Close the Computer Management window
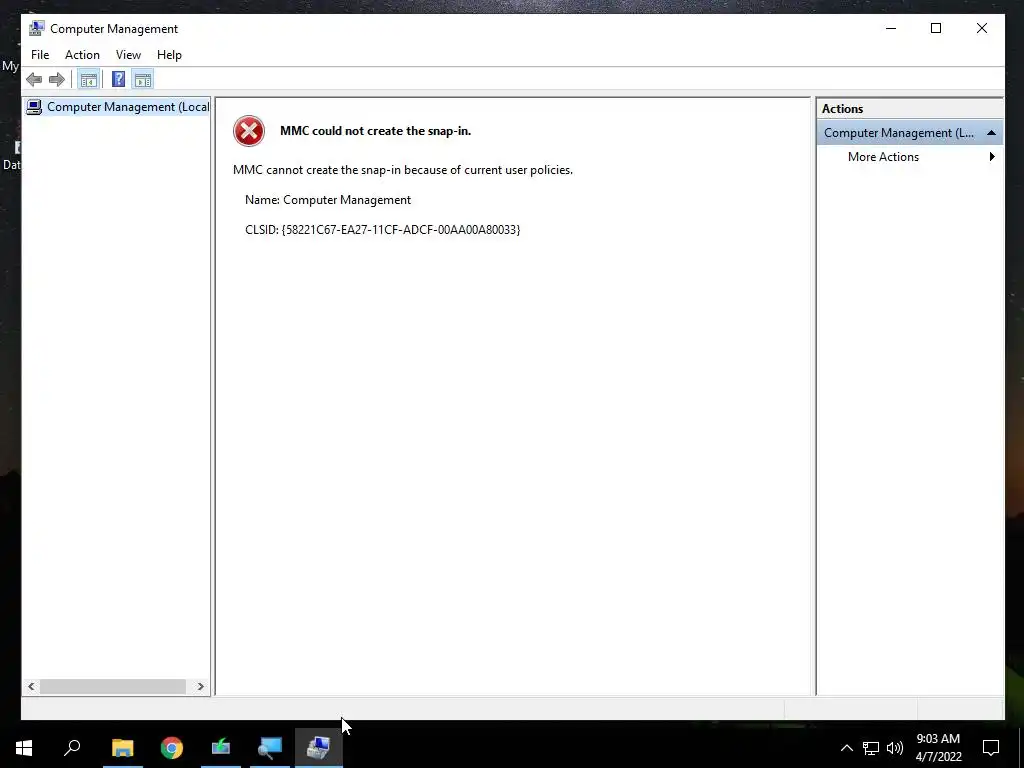The height and width of the screenshot is (768, 1024). pos(982,28)
